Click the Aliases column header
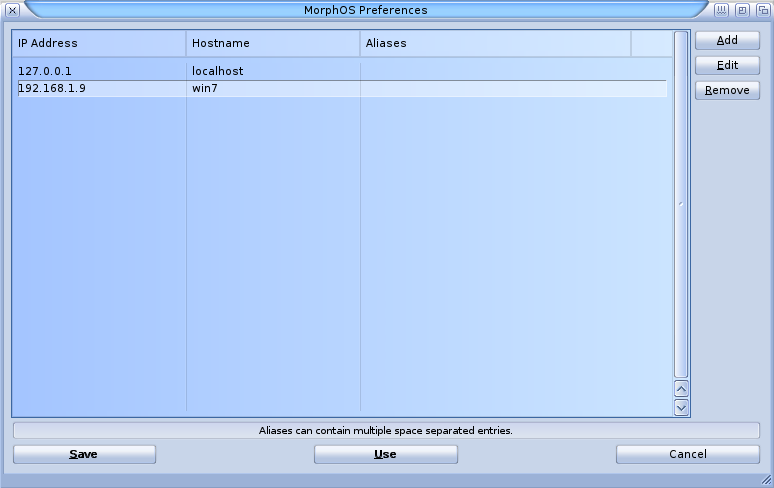Viewport: 774px width, 488px height. coord(496,43)
